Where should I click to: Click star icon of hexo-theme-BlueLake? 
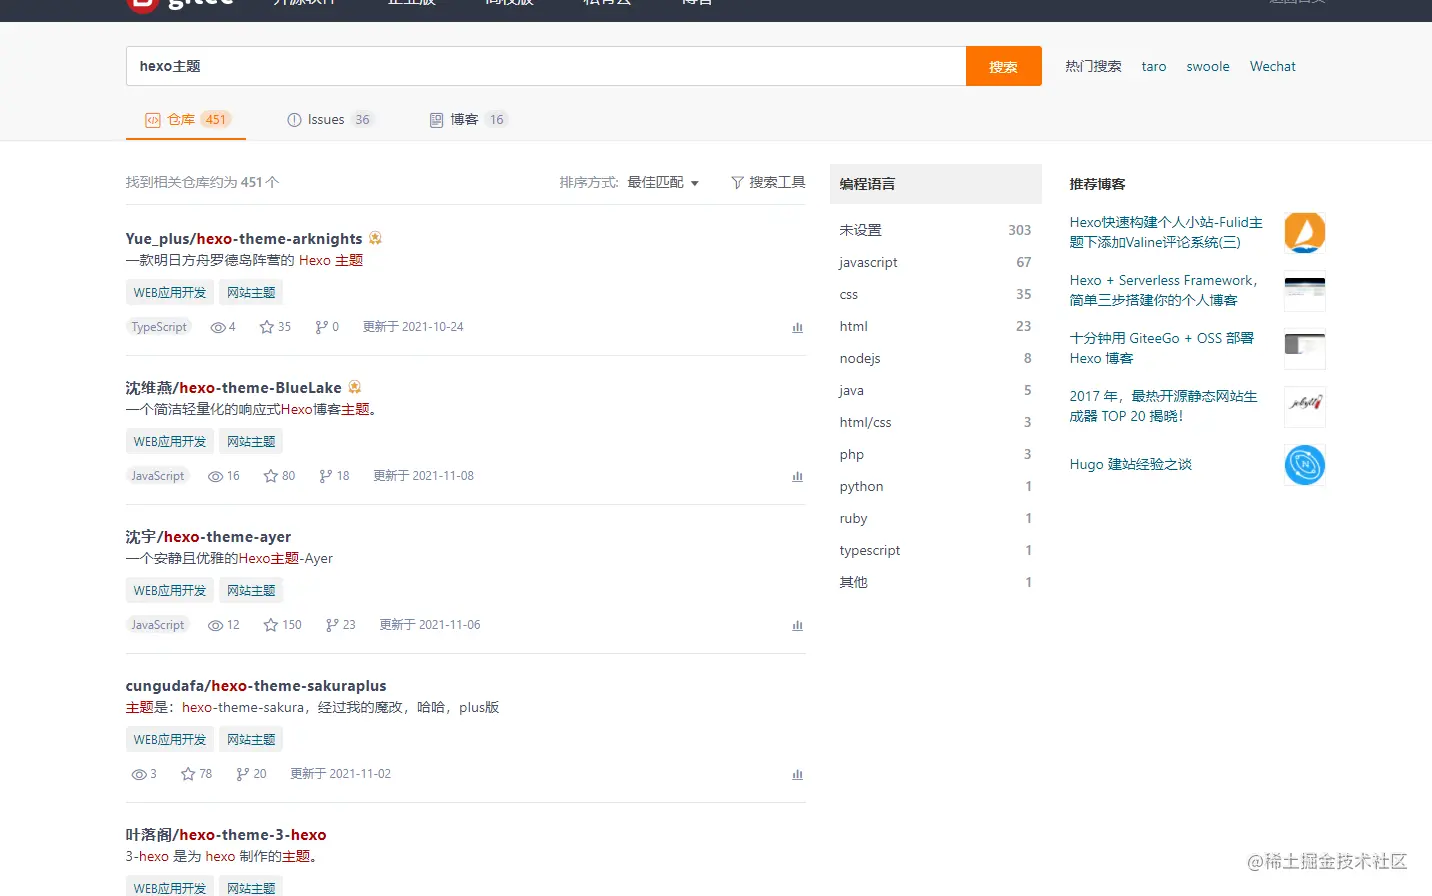[270, 476]
